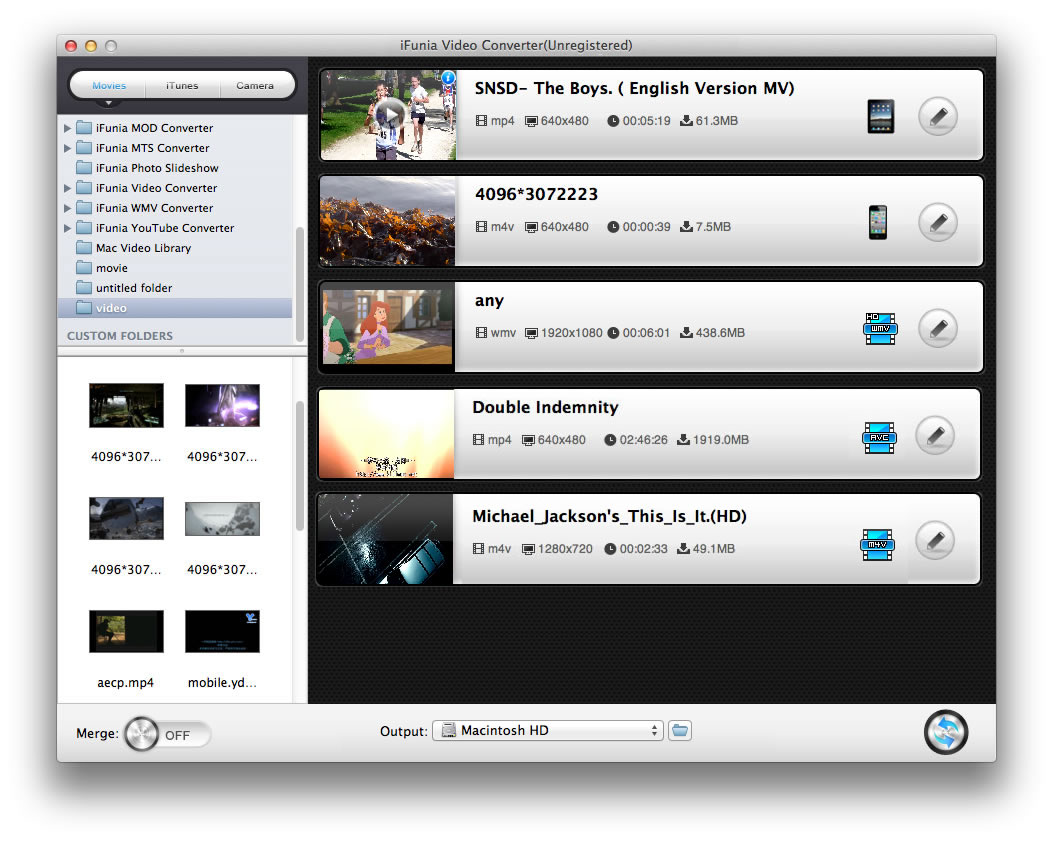The image size is (1053, 841).
Task: Click the title Double Indemnity
Action: [545, 407]
